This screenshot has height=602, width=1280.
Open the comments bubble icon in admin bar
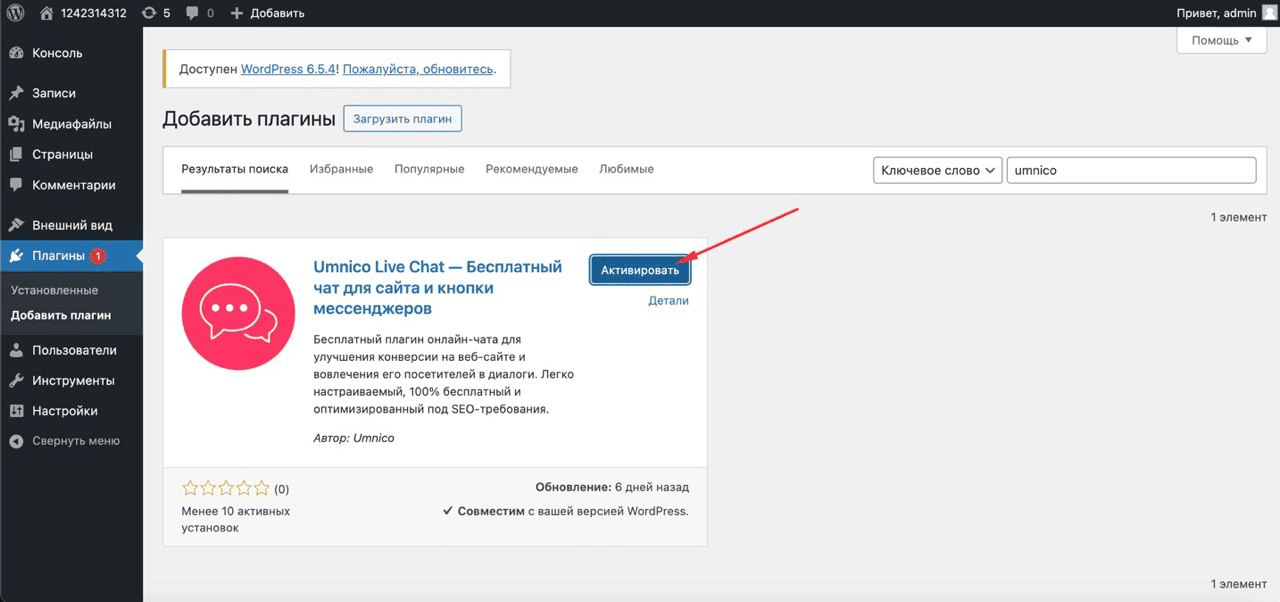pyautogui.click(x=195, y=13)
